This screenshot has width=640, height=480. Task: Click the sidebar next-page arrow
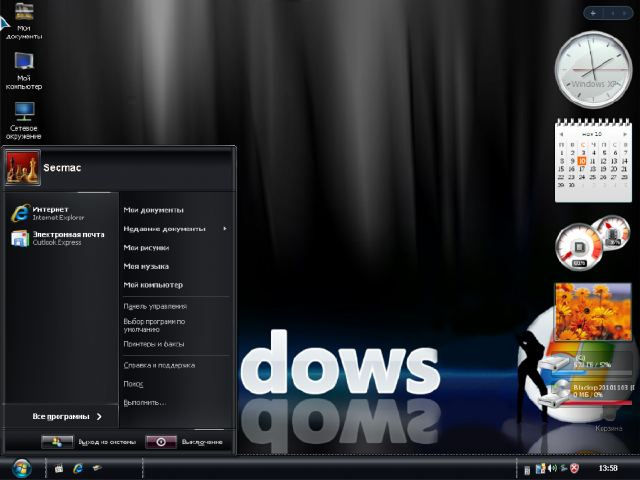[625, 13]
